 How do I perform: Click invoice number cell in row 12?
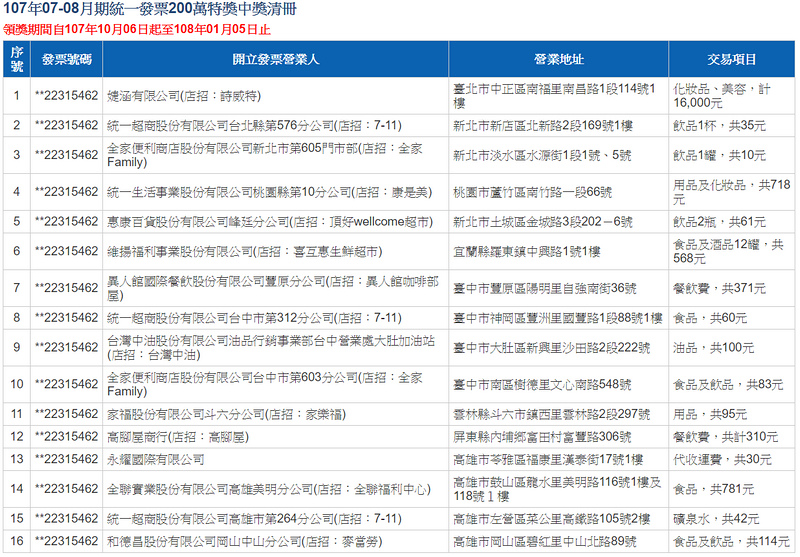tap(66, 437)
